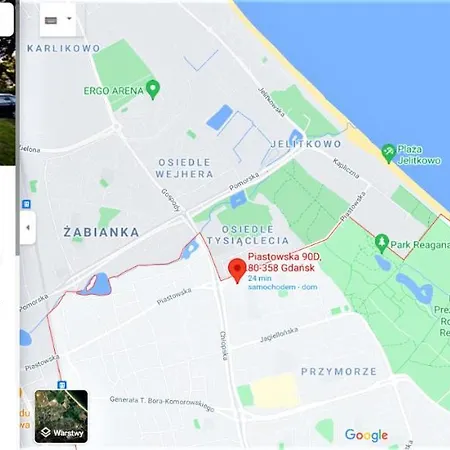Click the OSIEDLE WEJHERA area label
The image size is (450, 450).
(x=184, y=168)
